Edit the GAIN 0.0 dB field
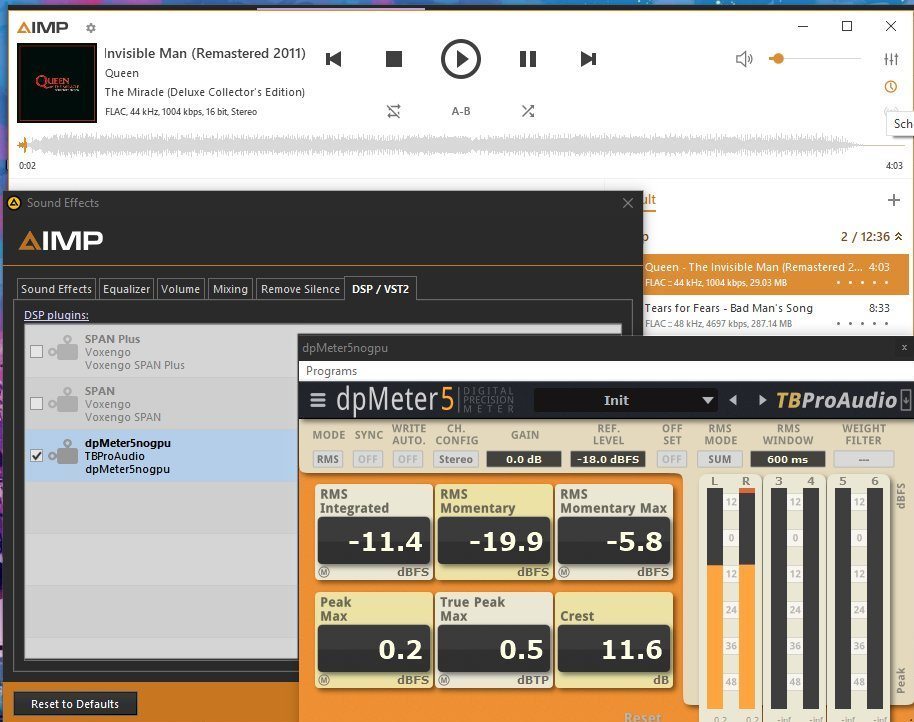914x722 pixels. (524, 459)
